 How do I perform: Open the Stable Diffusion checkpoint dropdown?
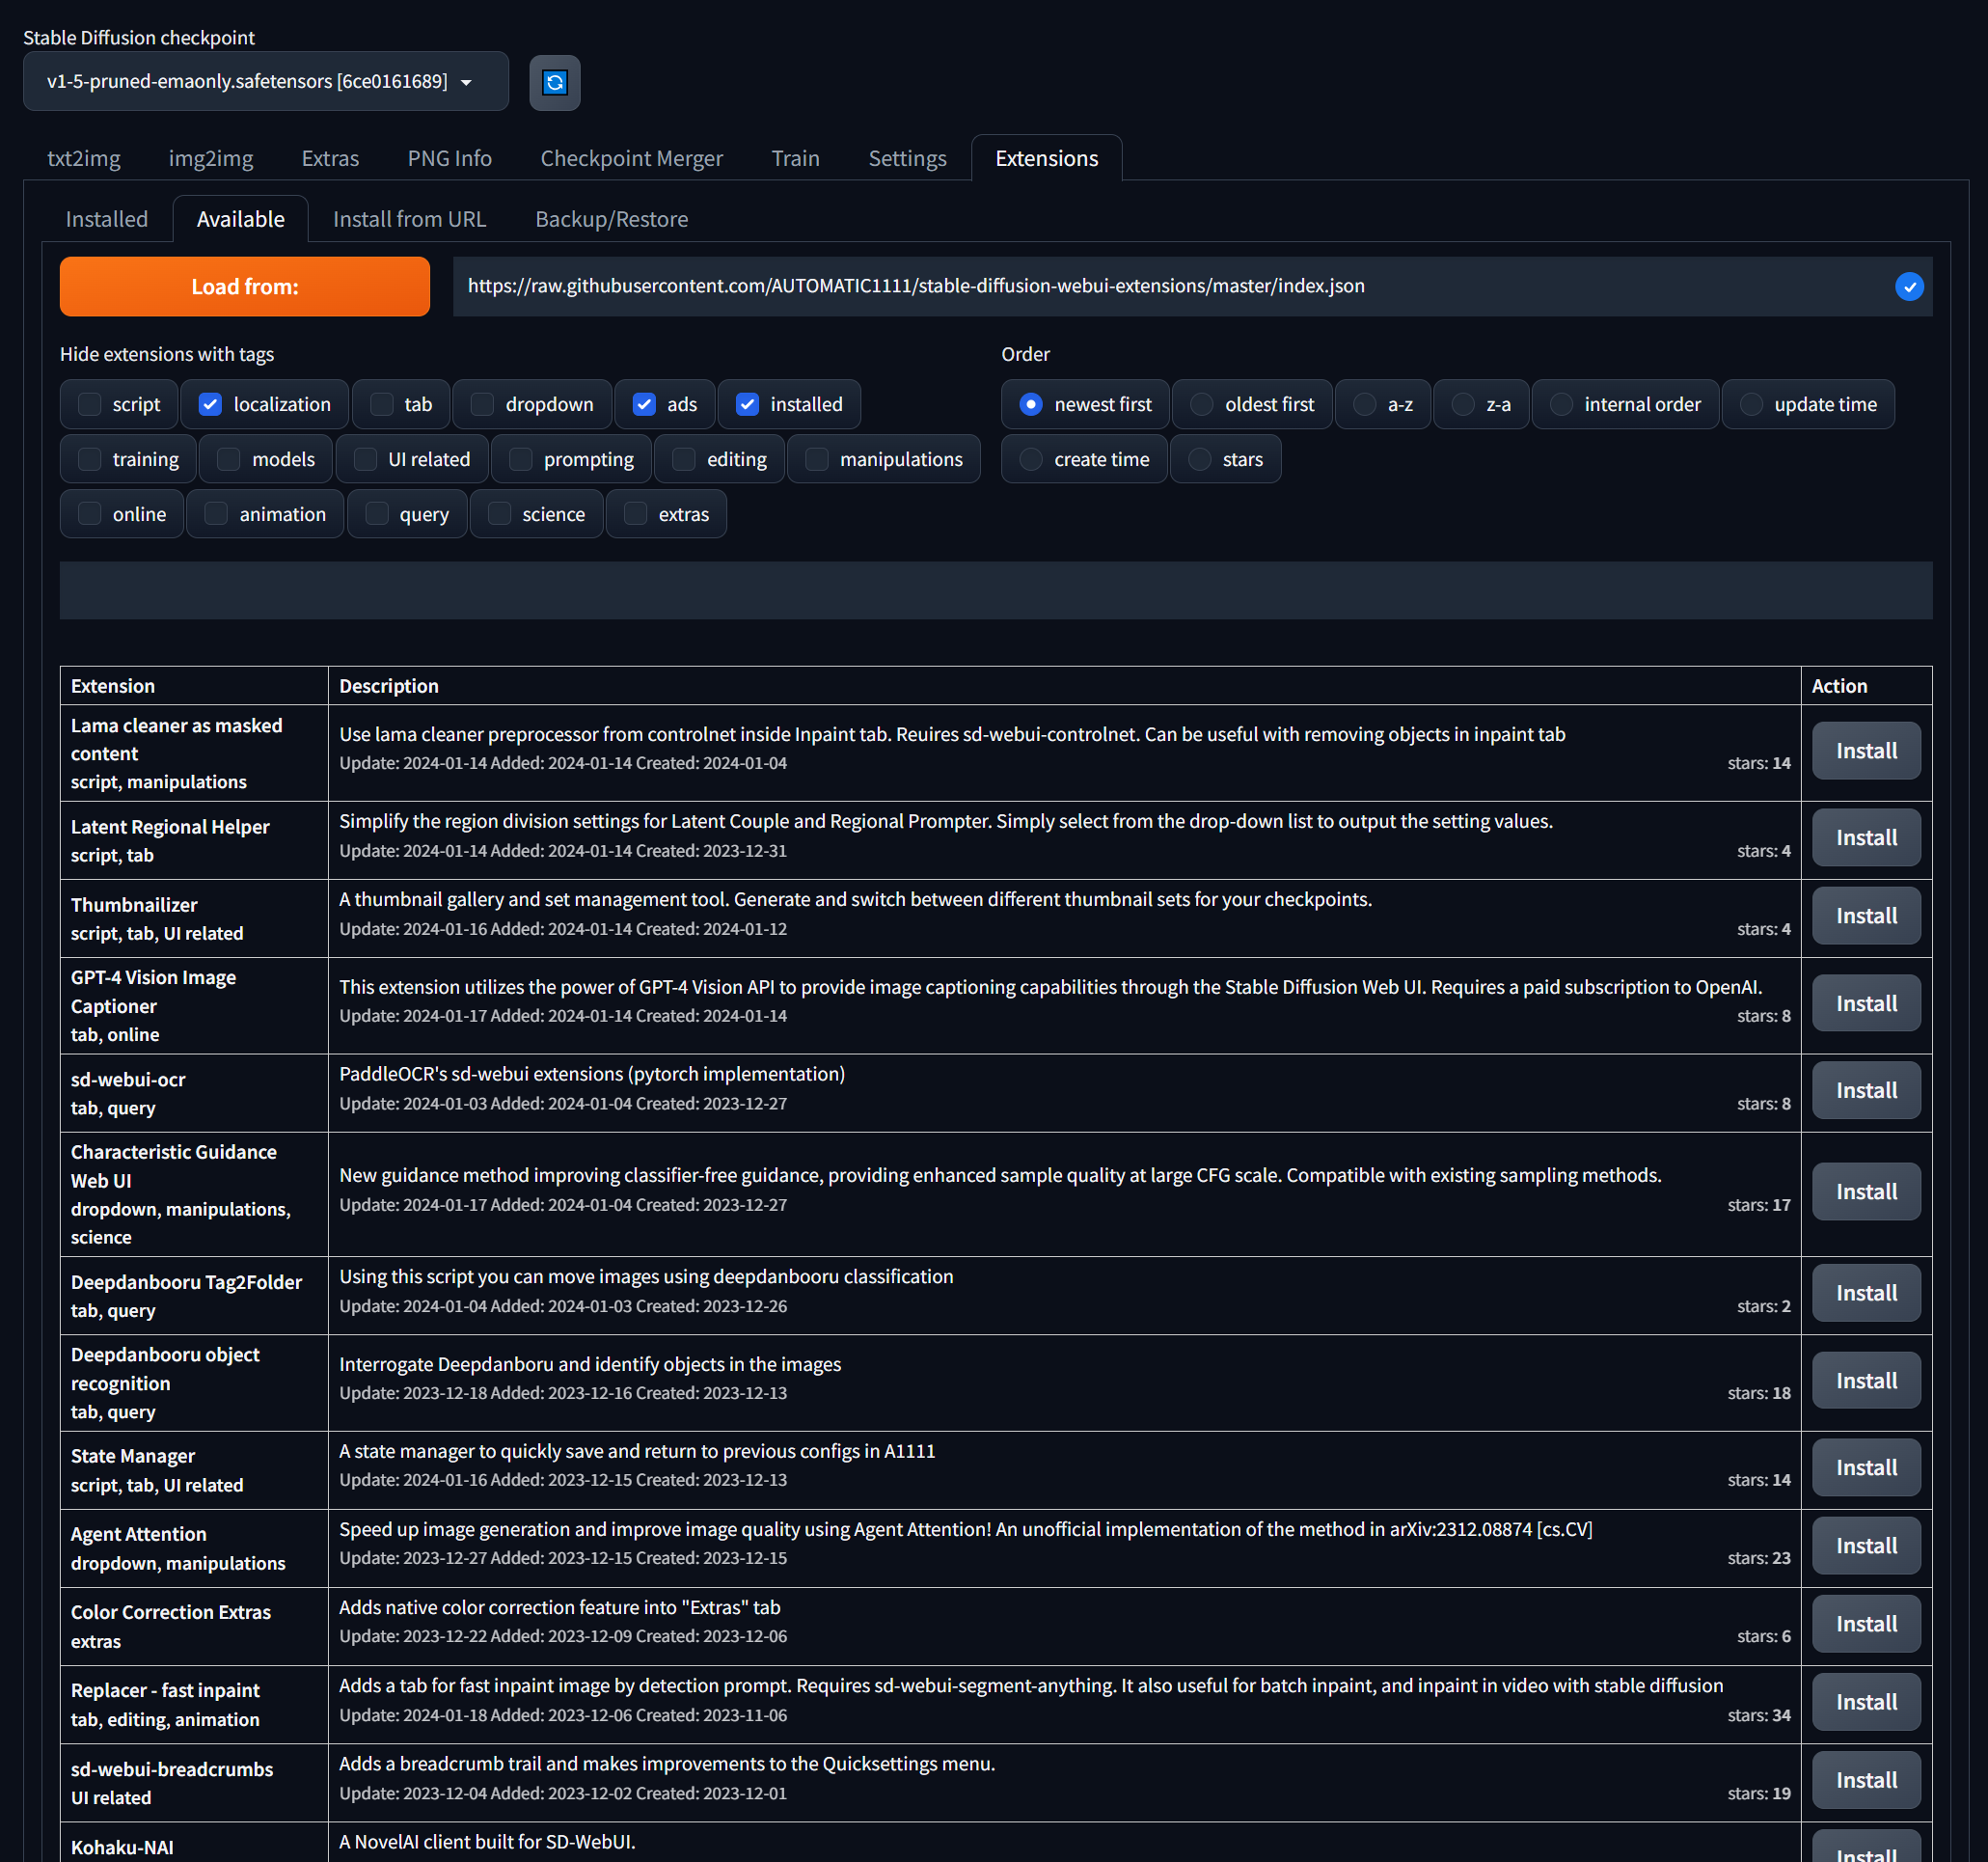(265, 82)
